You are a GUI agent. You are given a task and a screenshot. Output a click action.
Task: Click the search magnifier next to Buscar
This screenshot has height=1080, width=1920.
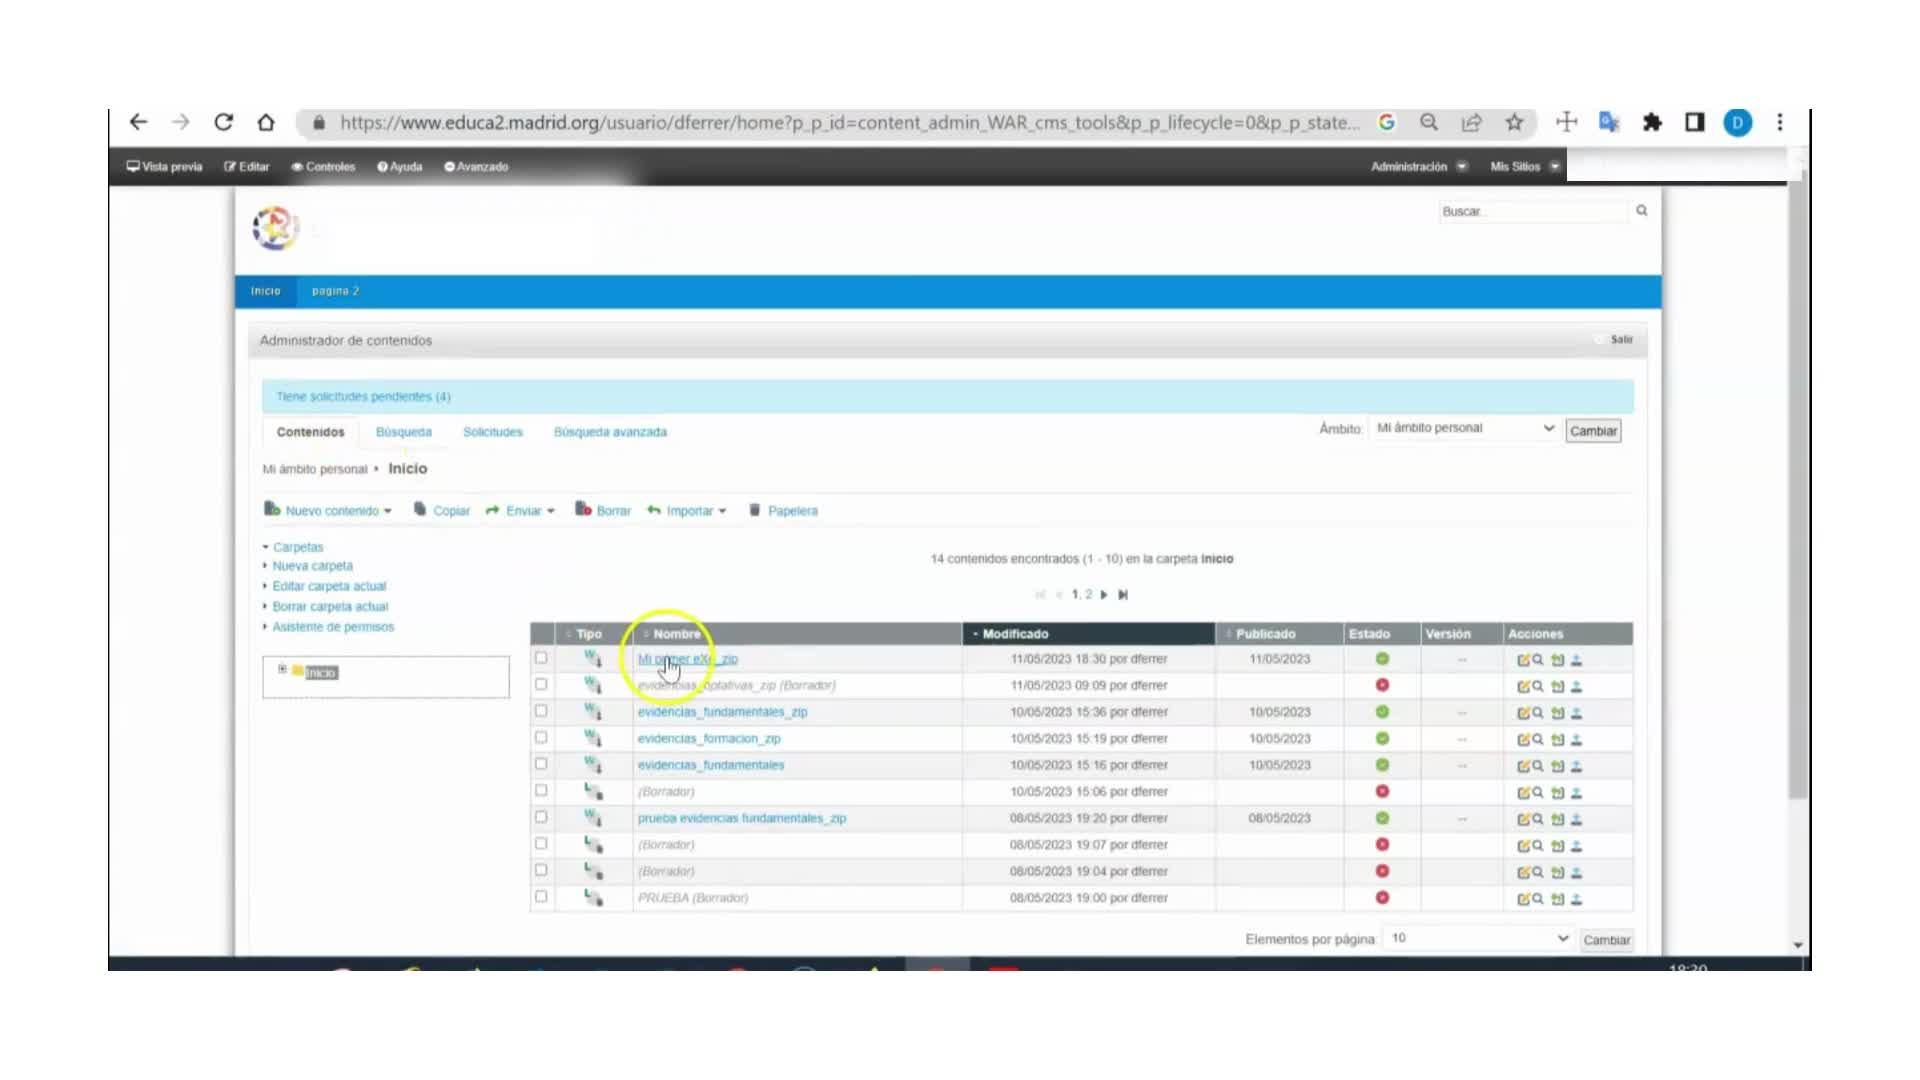tap(1641, 211)
